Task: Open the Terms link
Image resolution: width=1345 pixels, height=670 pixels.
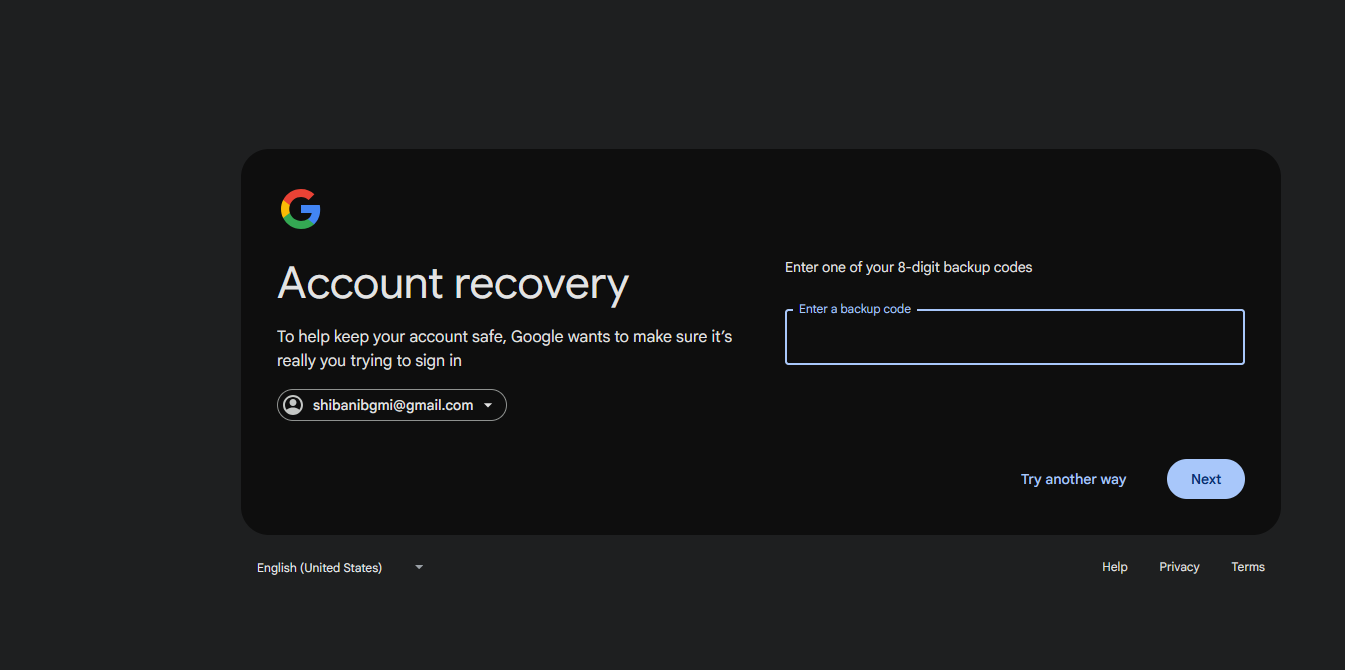Action: point(1247,567)
